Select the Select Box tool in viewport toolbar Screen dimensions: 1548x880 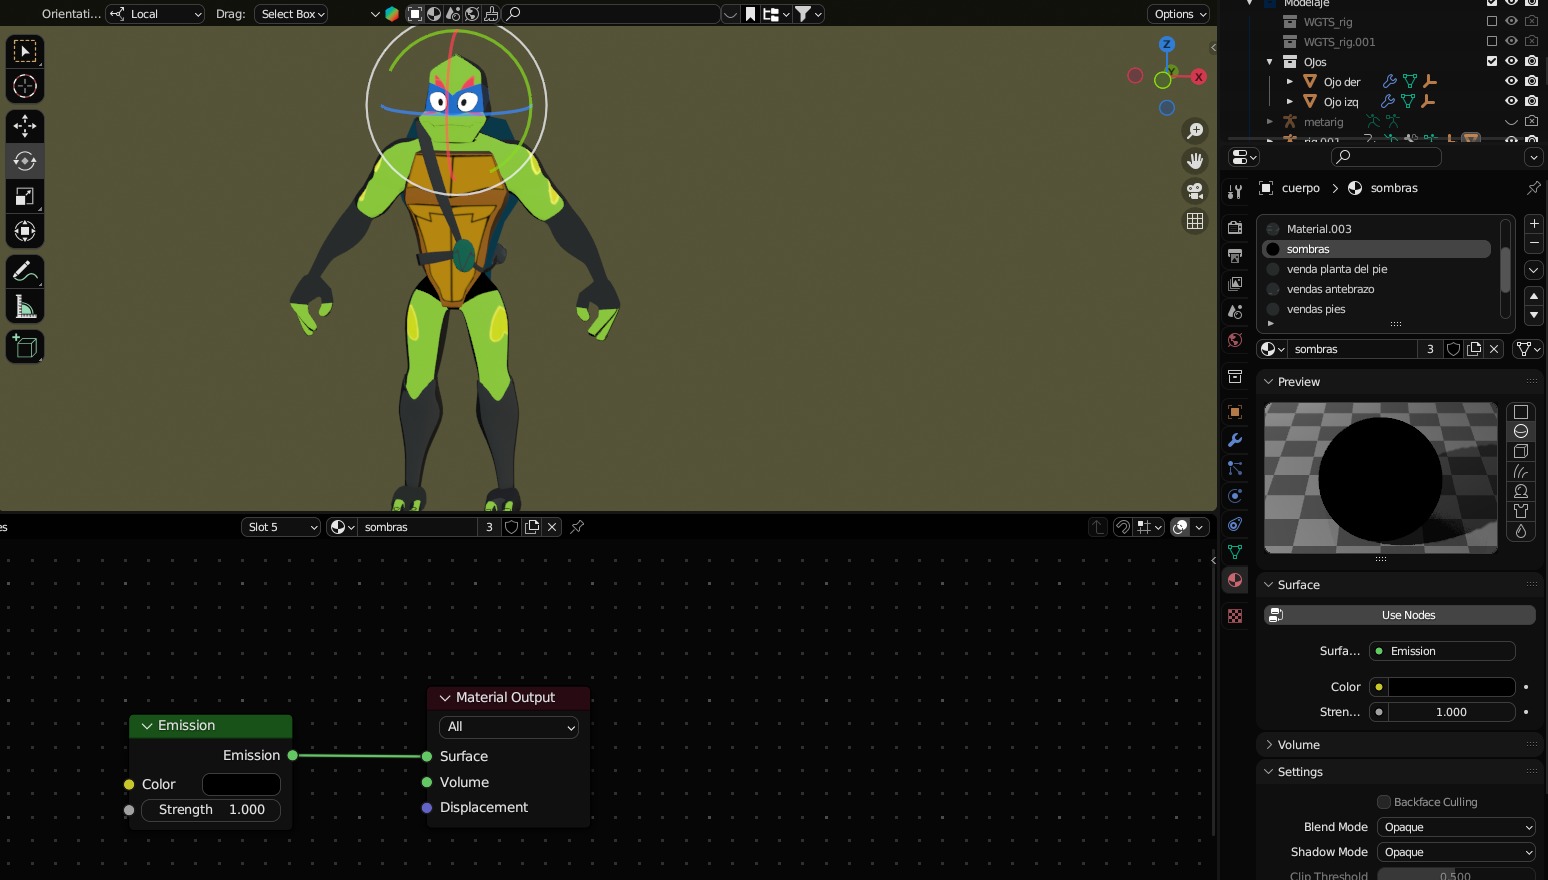[x=25, y=51]
